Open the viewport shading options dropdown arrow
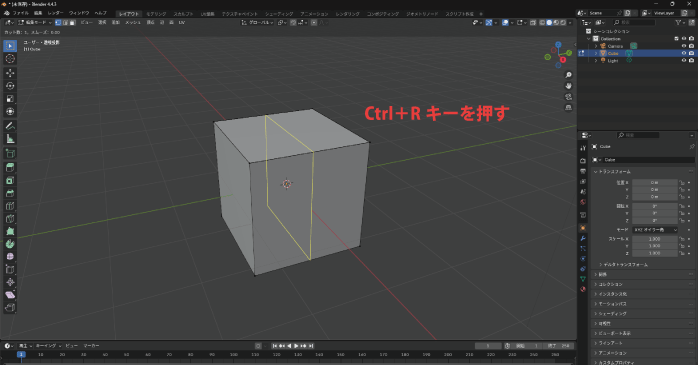This screenshot has width=698, height=365. pyautogui.click(x=570, y=22)
